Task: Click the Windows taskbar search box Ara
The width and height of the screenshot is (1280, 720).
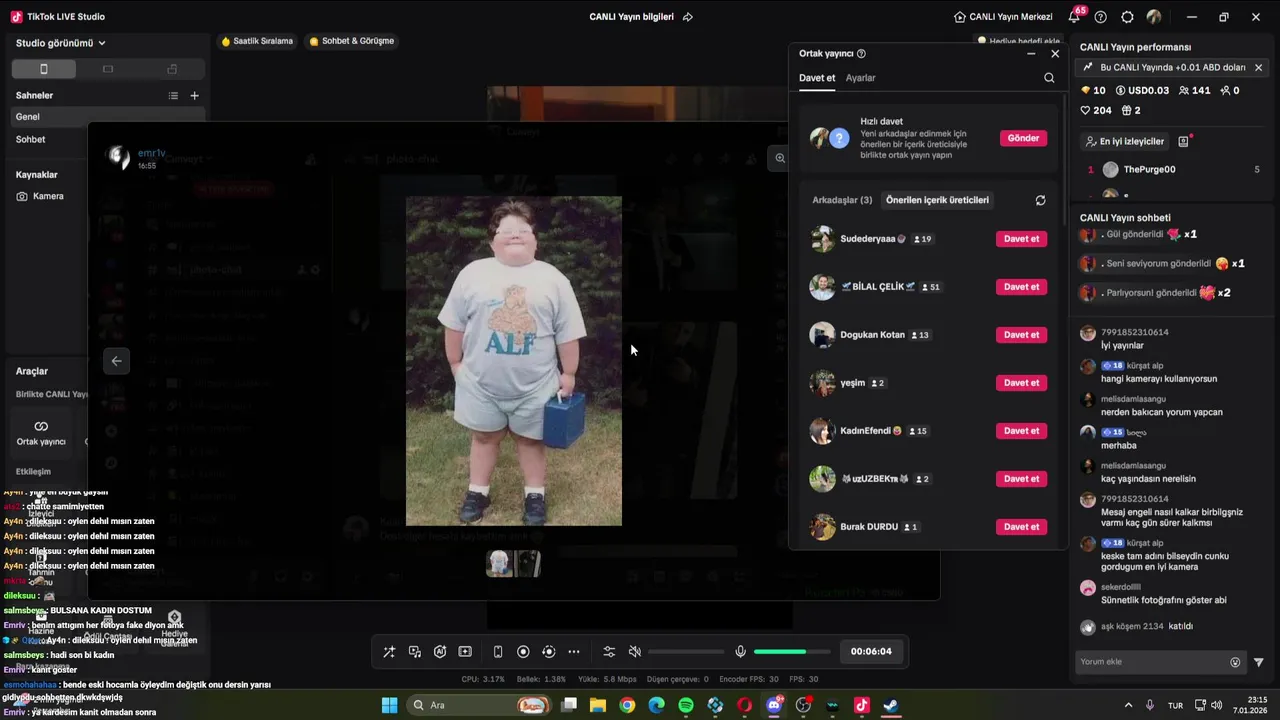Action: (479, 705)
